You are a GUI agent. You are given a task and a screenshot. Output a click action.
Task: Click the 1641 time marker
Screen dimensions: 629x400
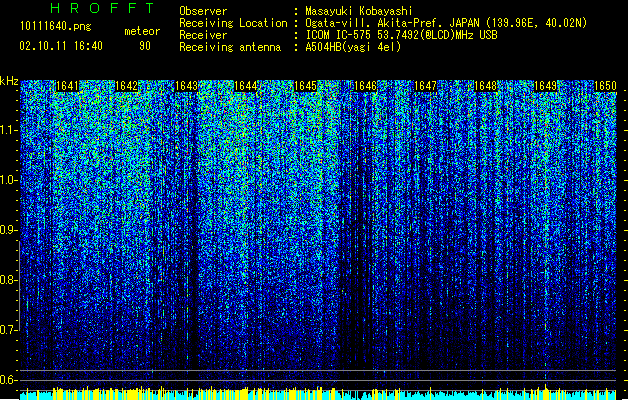[x=67, y=86]
